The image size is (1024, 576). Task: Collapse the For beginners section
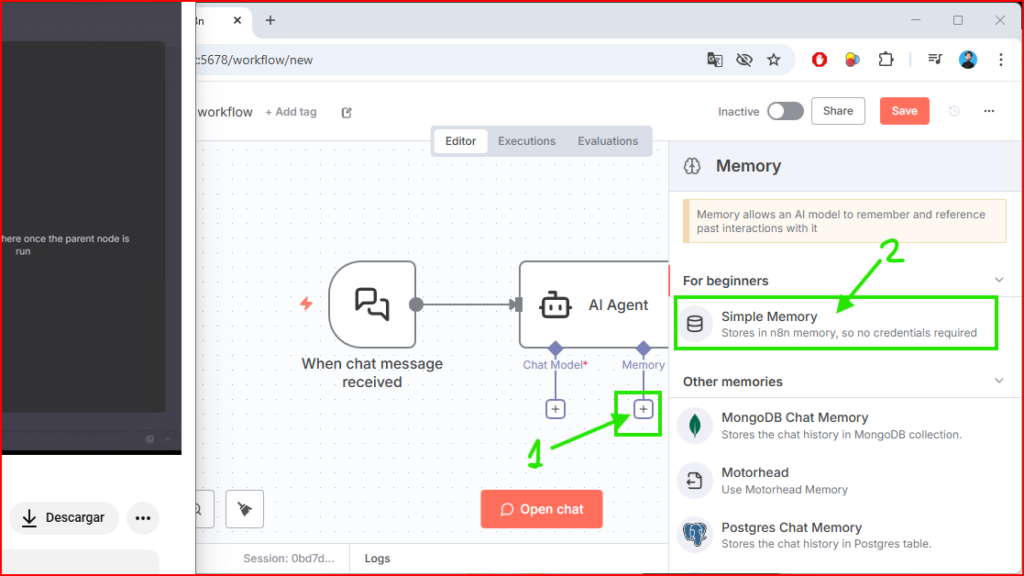coord(997,280)
